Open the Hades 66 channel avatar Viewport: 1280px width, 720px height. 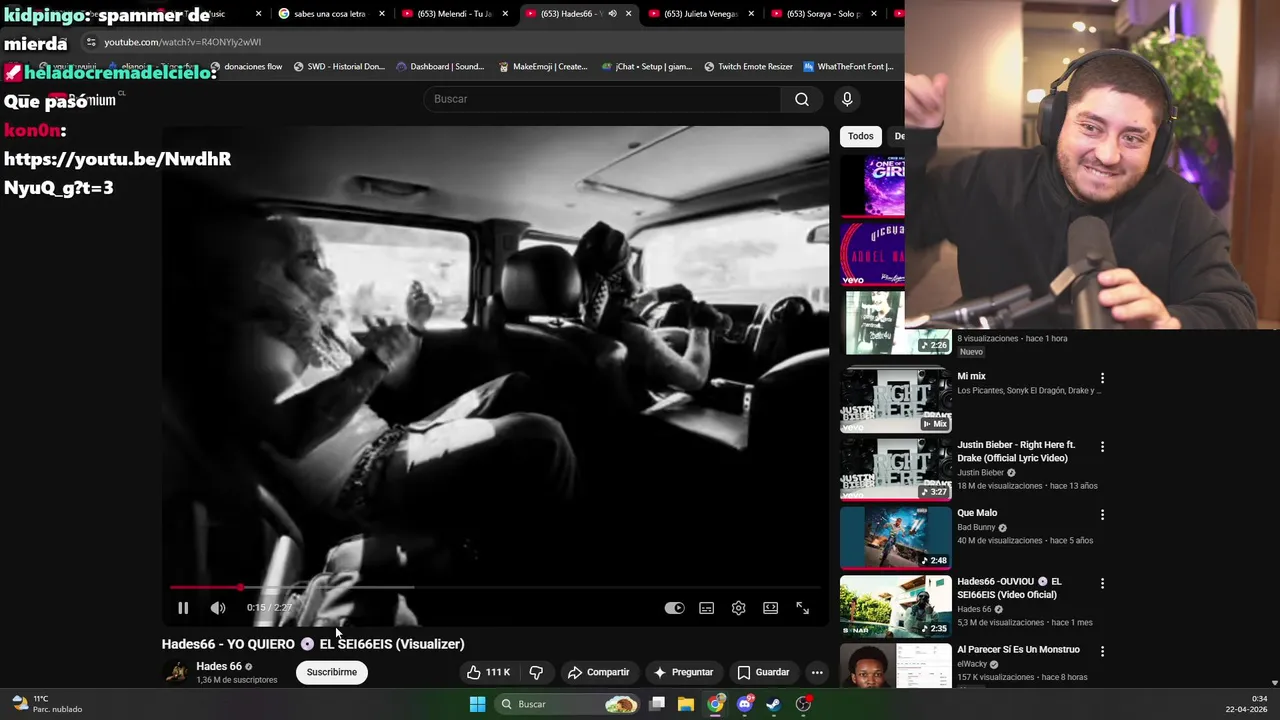[x=177, y=672]
